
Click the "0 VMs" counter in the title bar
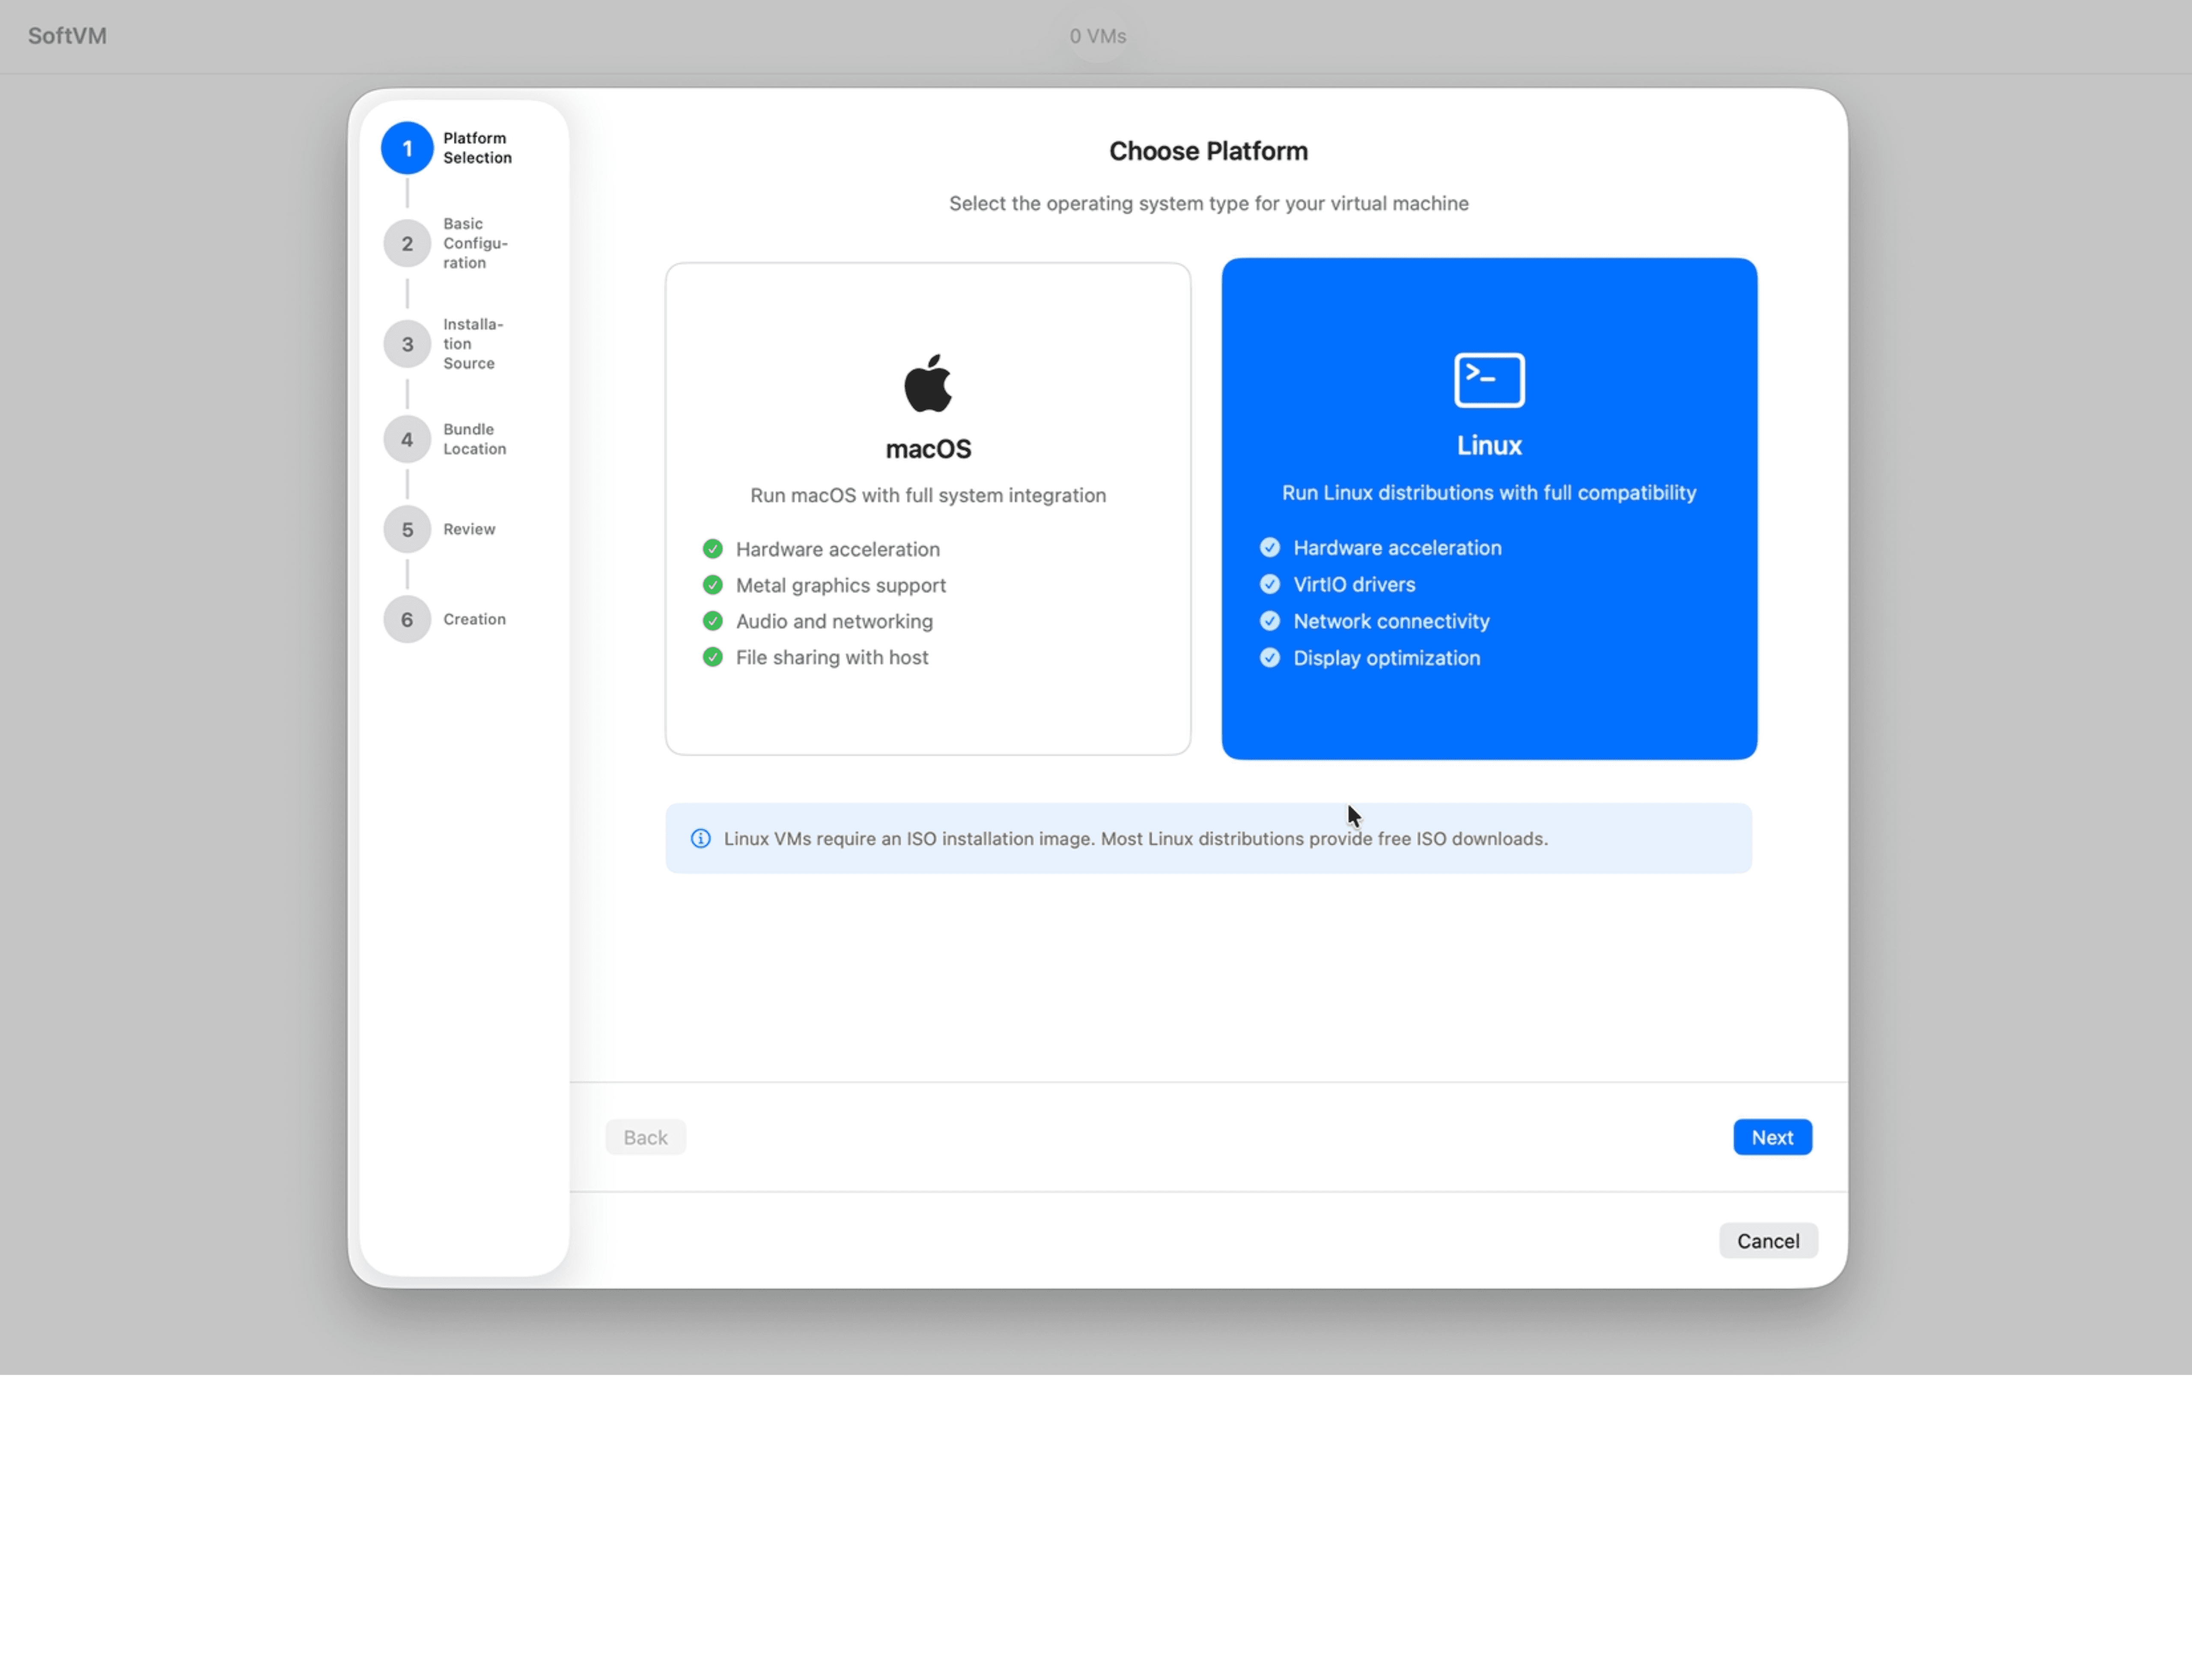click(1098, 36)
